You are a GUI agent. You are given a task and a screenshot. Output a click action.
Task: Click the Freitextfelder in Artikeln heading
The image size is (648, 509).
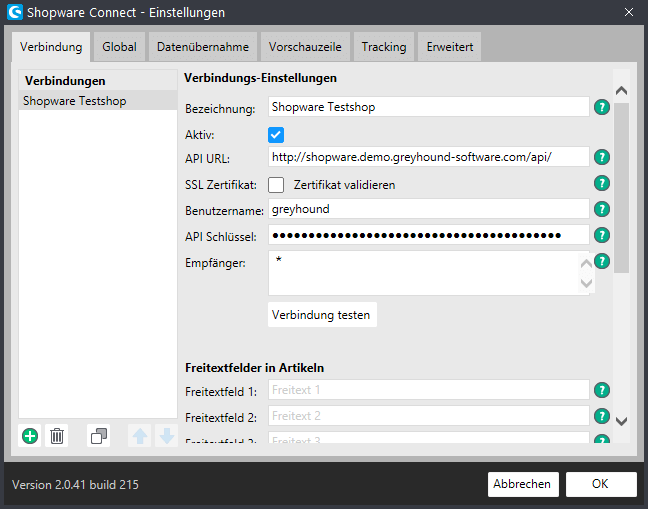[255, 368]
